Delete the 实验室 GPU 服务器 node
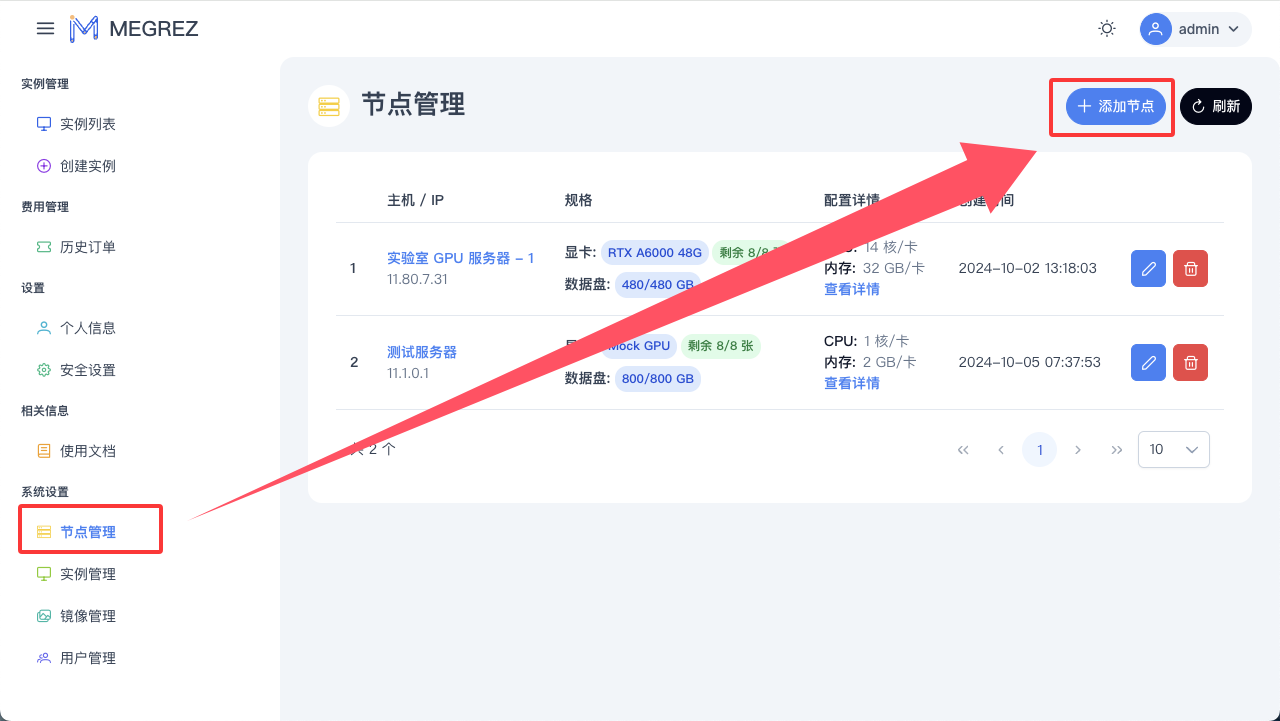 tap(1190, 268)
